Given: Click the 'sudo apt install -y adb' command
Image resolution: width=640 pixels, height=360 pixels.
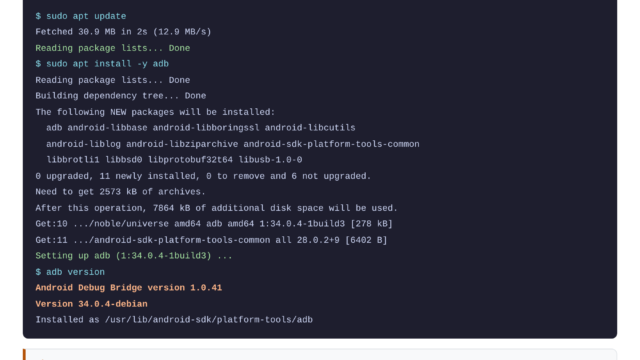Looking at the screenshot, I should (x=102, y=64).
